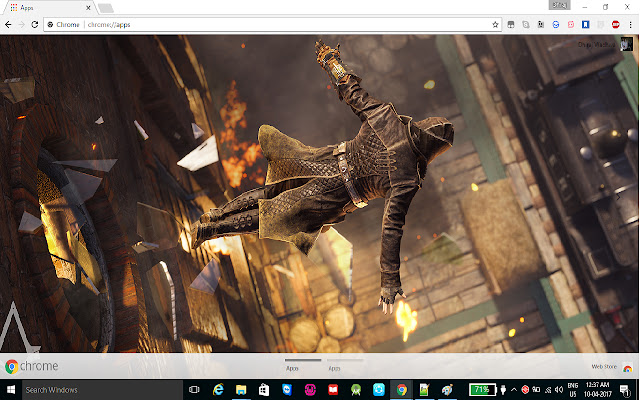The height and width of the screenshot is (400, 640).
Task: Open the Chrome three-dot menu
Action: click(631, 25)
